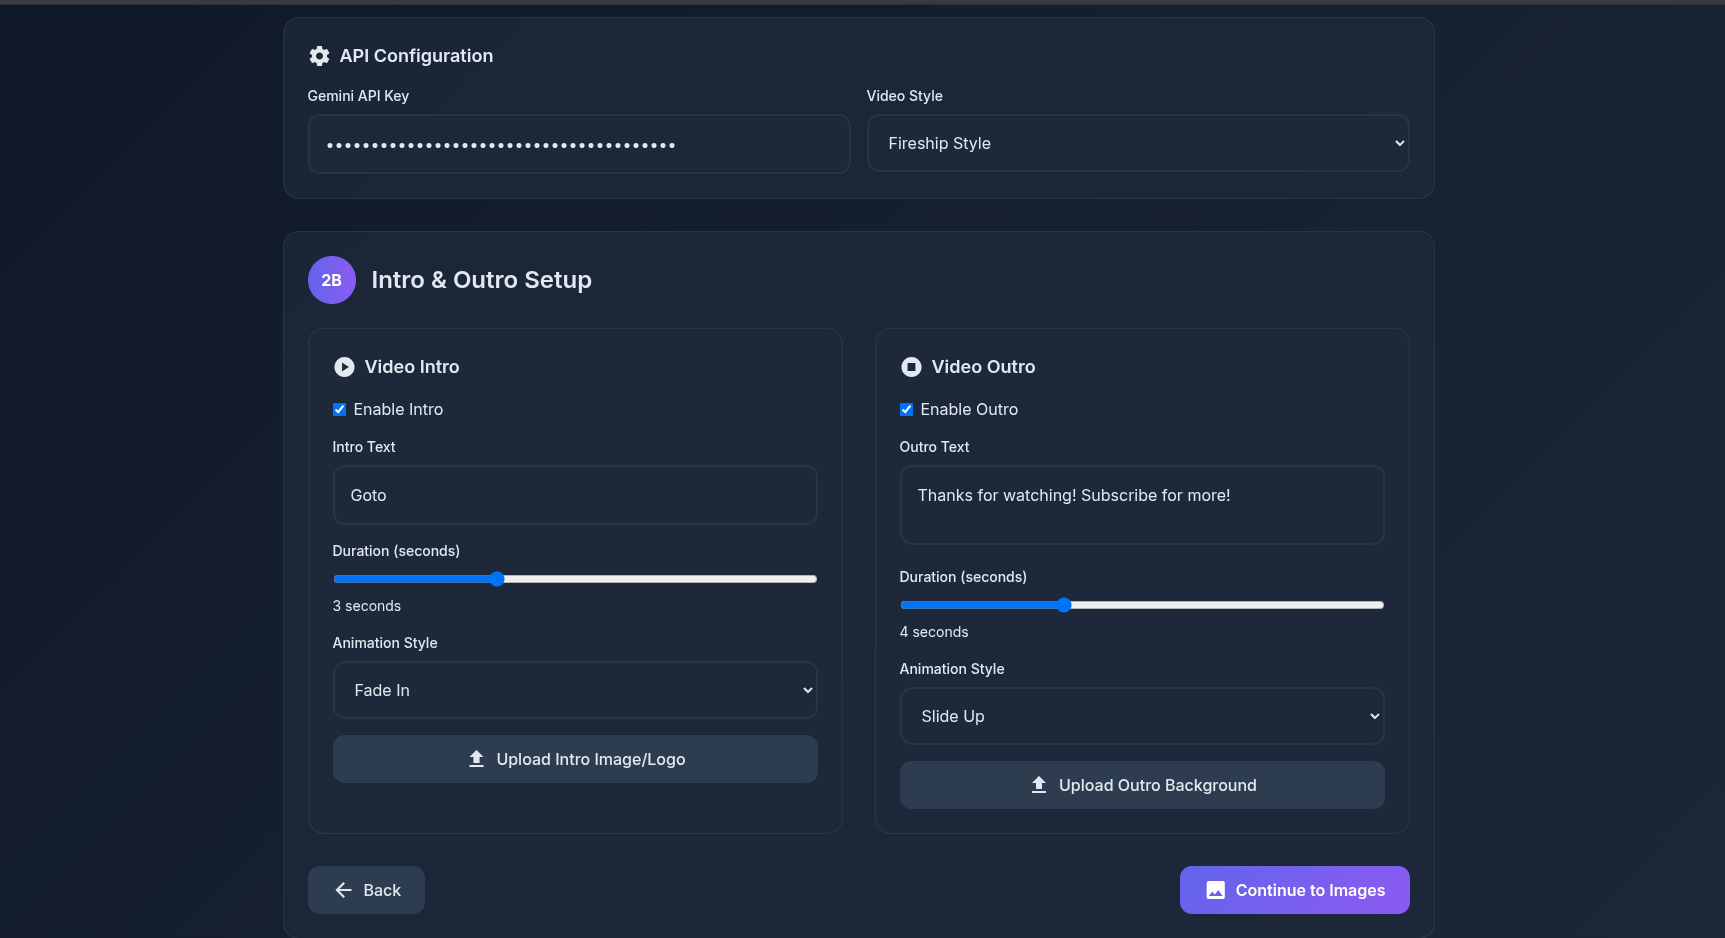Image resolution: width=1725 pixels, height=938 pixels.
Task: Click the upload arrow icon for intro image
Action: pos(477,759)
